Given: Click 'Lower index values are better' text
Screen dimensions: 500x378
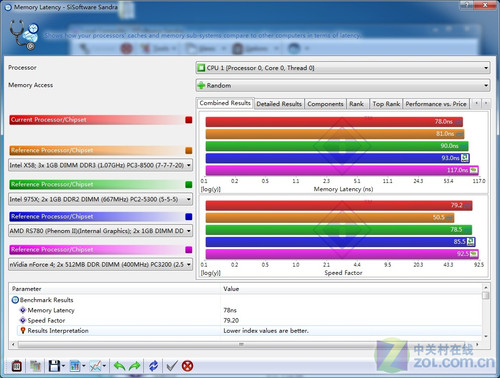Looking at the screenshot, I should (266, 331).
